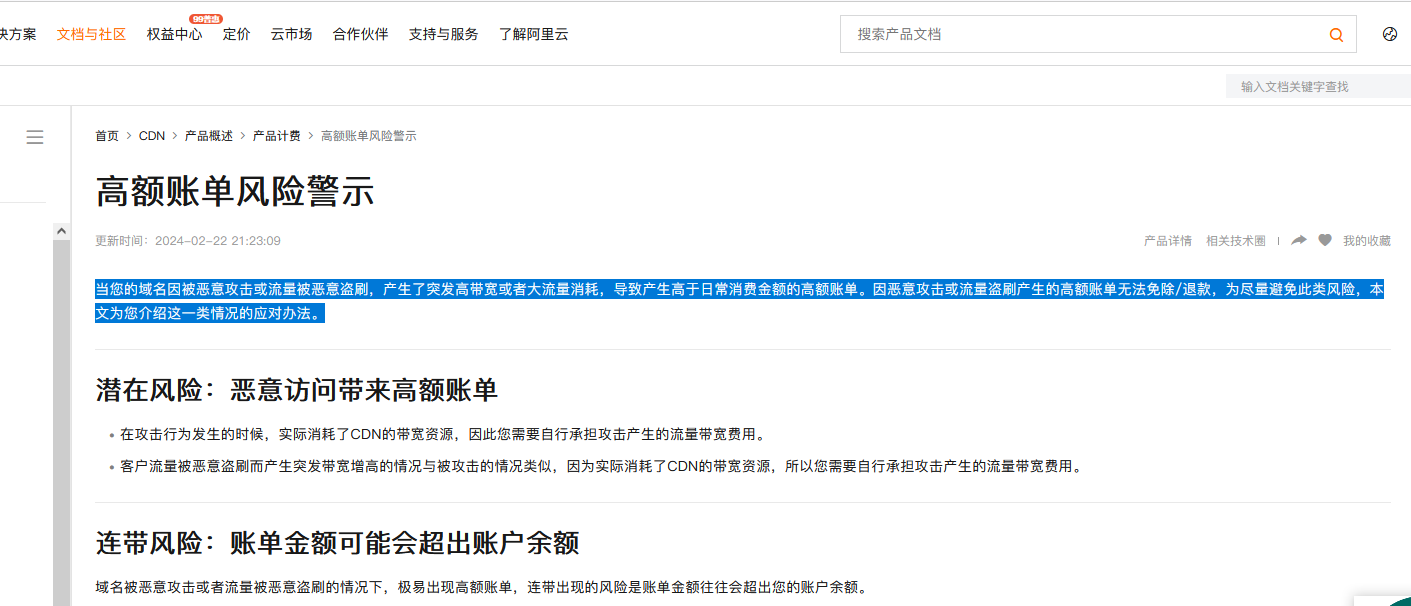Viewport: 1411px width, 606px height.
Task: Open the globe language icon
Action: [x=1389, y=34]
